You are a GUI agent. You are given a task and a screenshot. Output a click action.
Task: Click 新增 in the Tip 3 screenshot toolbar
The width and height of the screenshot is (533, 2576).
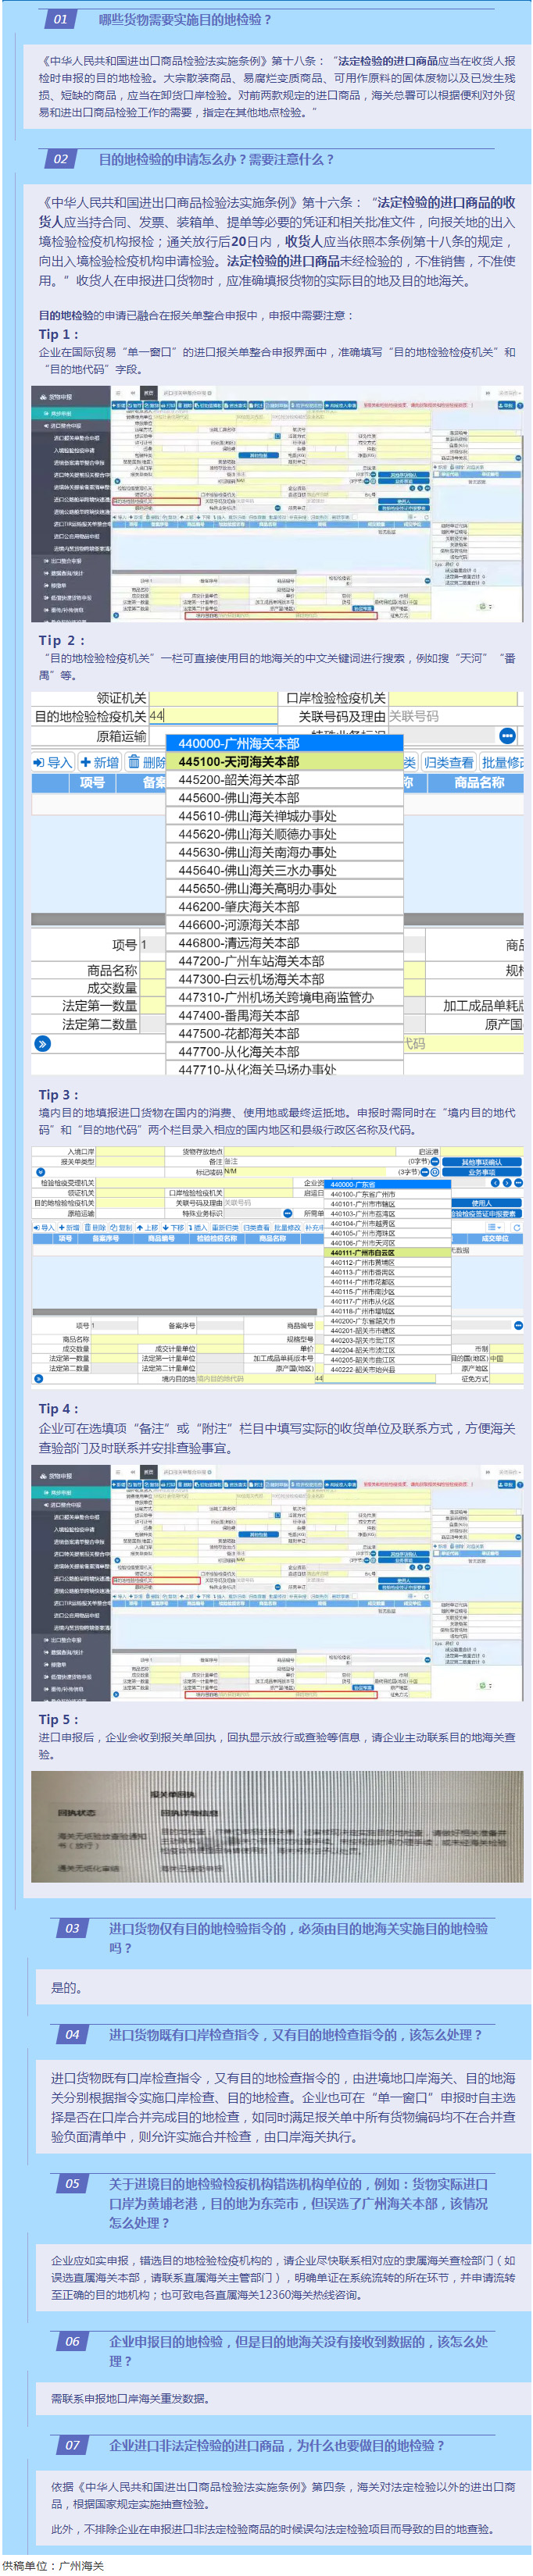click(x=69, y=1227)
